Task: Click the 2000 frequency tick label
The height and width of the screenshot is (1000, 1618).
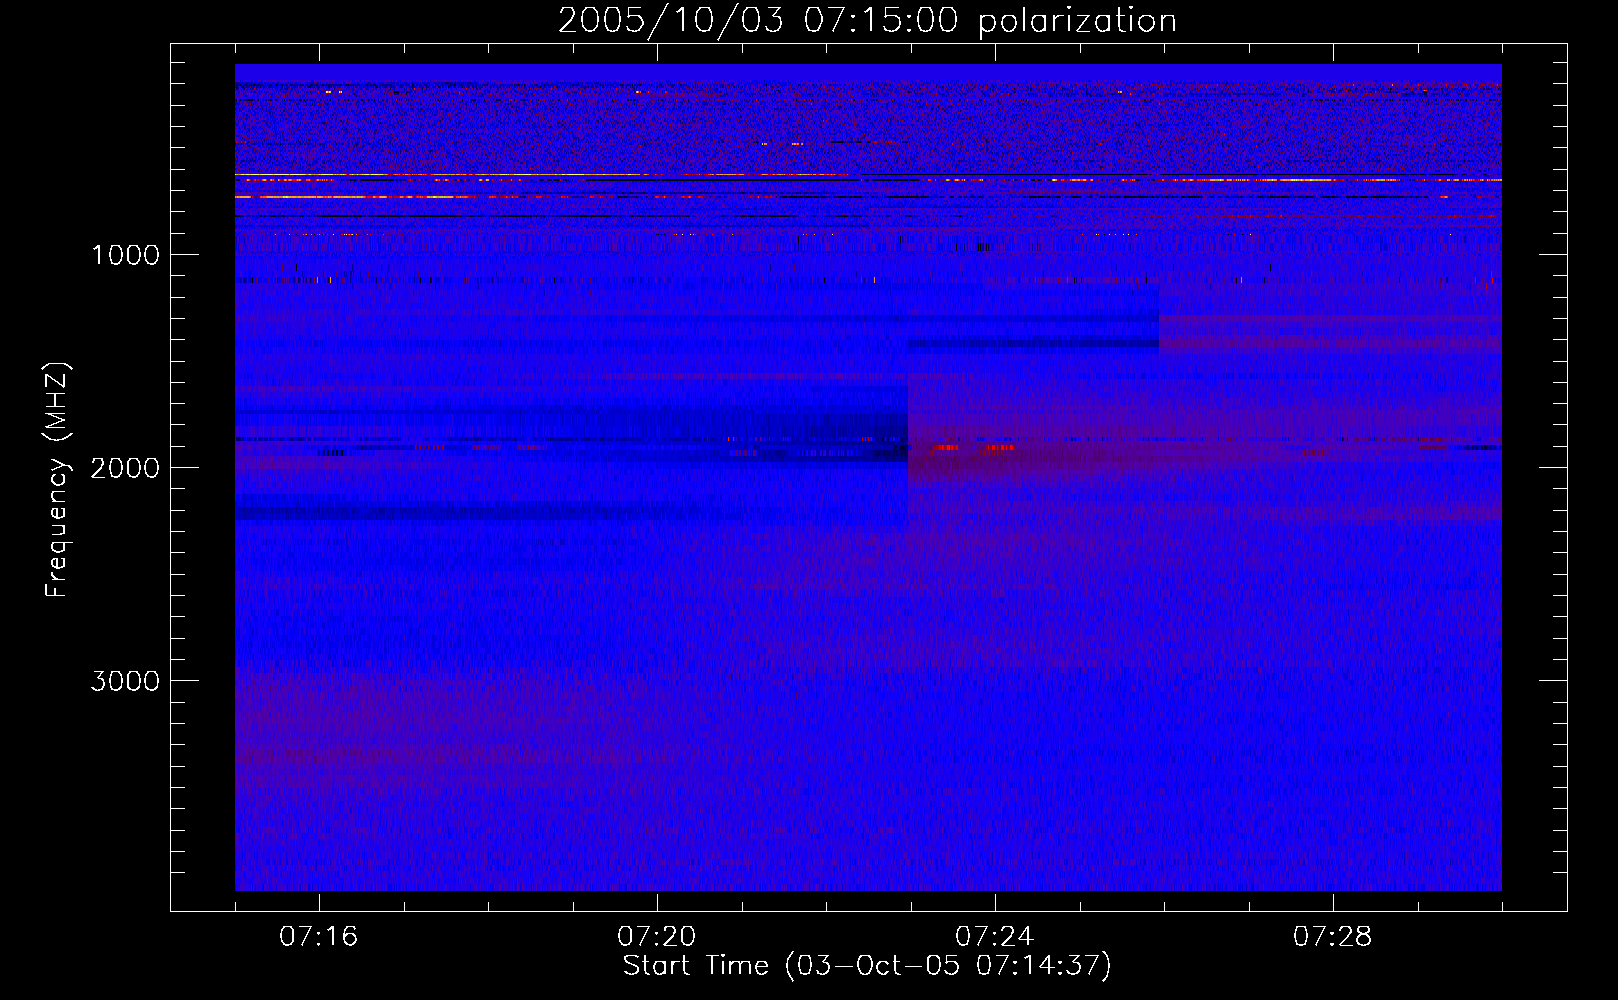Action: tap(125, 468)
